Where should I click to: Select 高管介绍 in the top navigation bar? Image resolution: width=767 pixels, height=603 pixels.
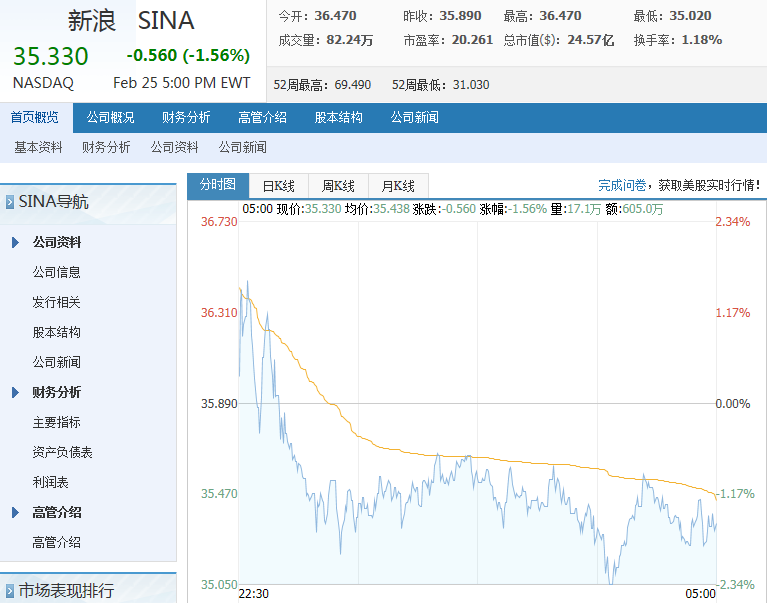262,118
